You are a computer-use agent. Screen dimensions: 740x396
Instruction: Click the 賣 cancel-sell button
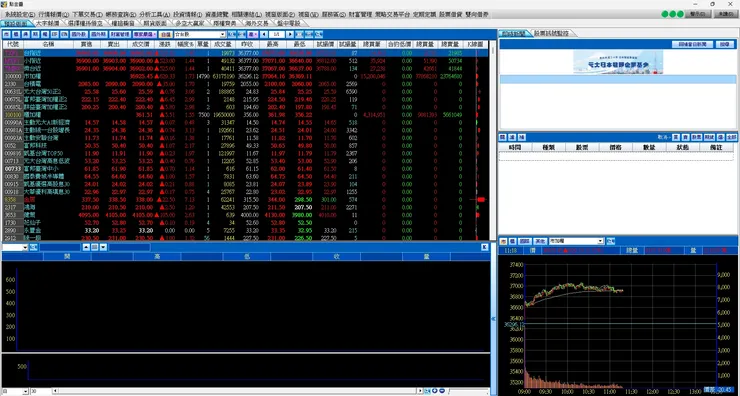686,137
